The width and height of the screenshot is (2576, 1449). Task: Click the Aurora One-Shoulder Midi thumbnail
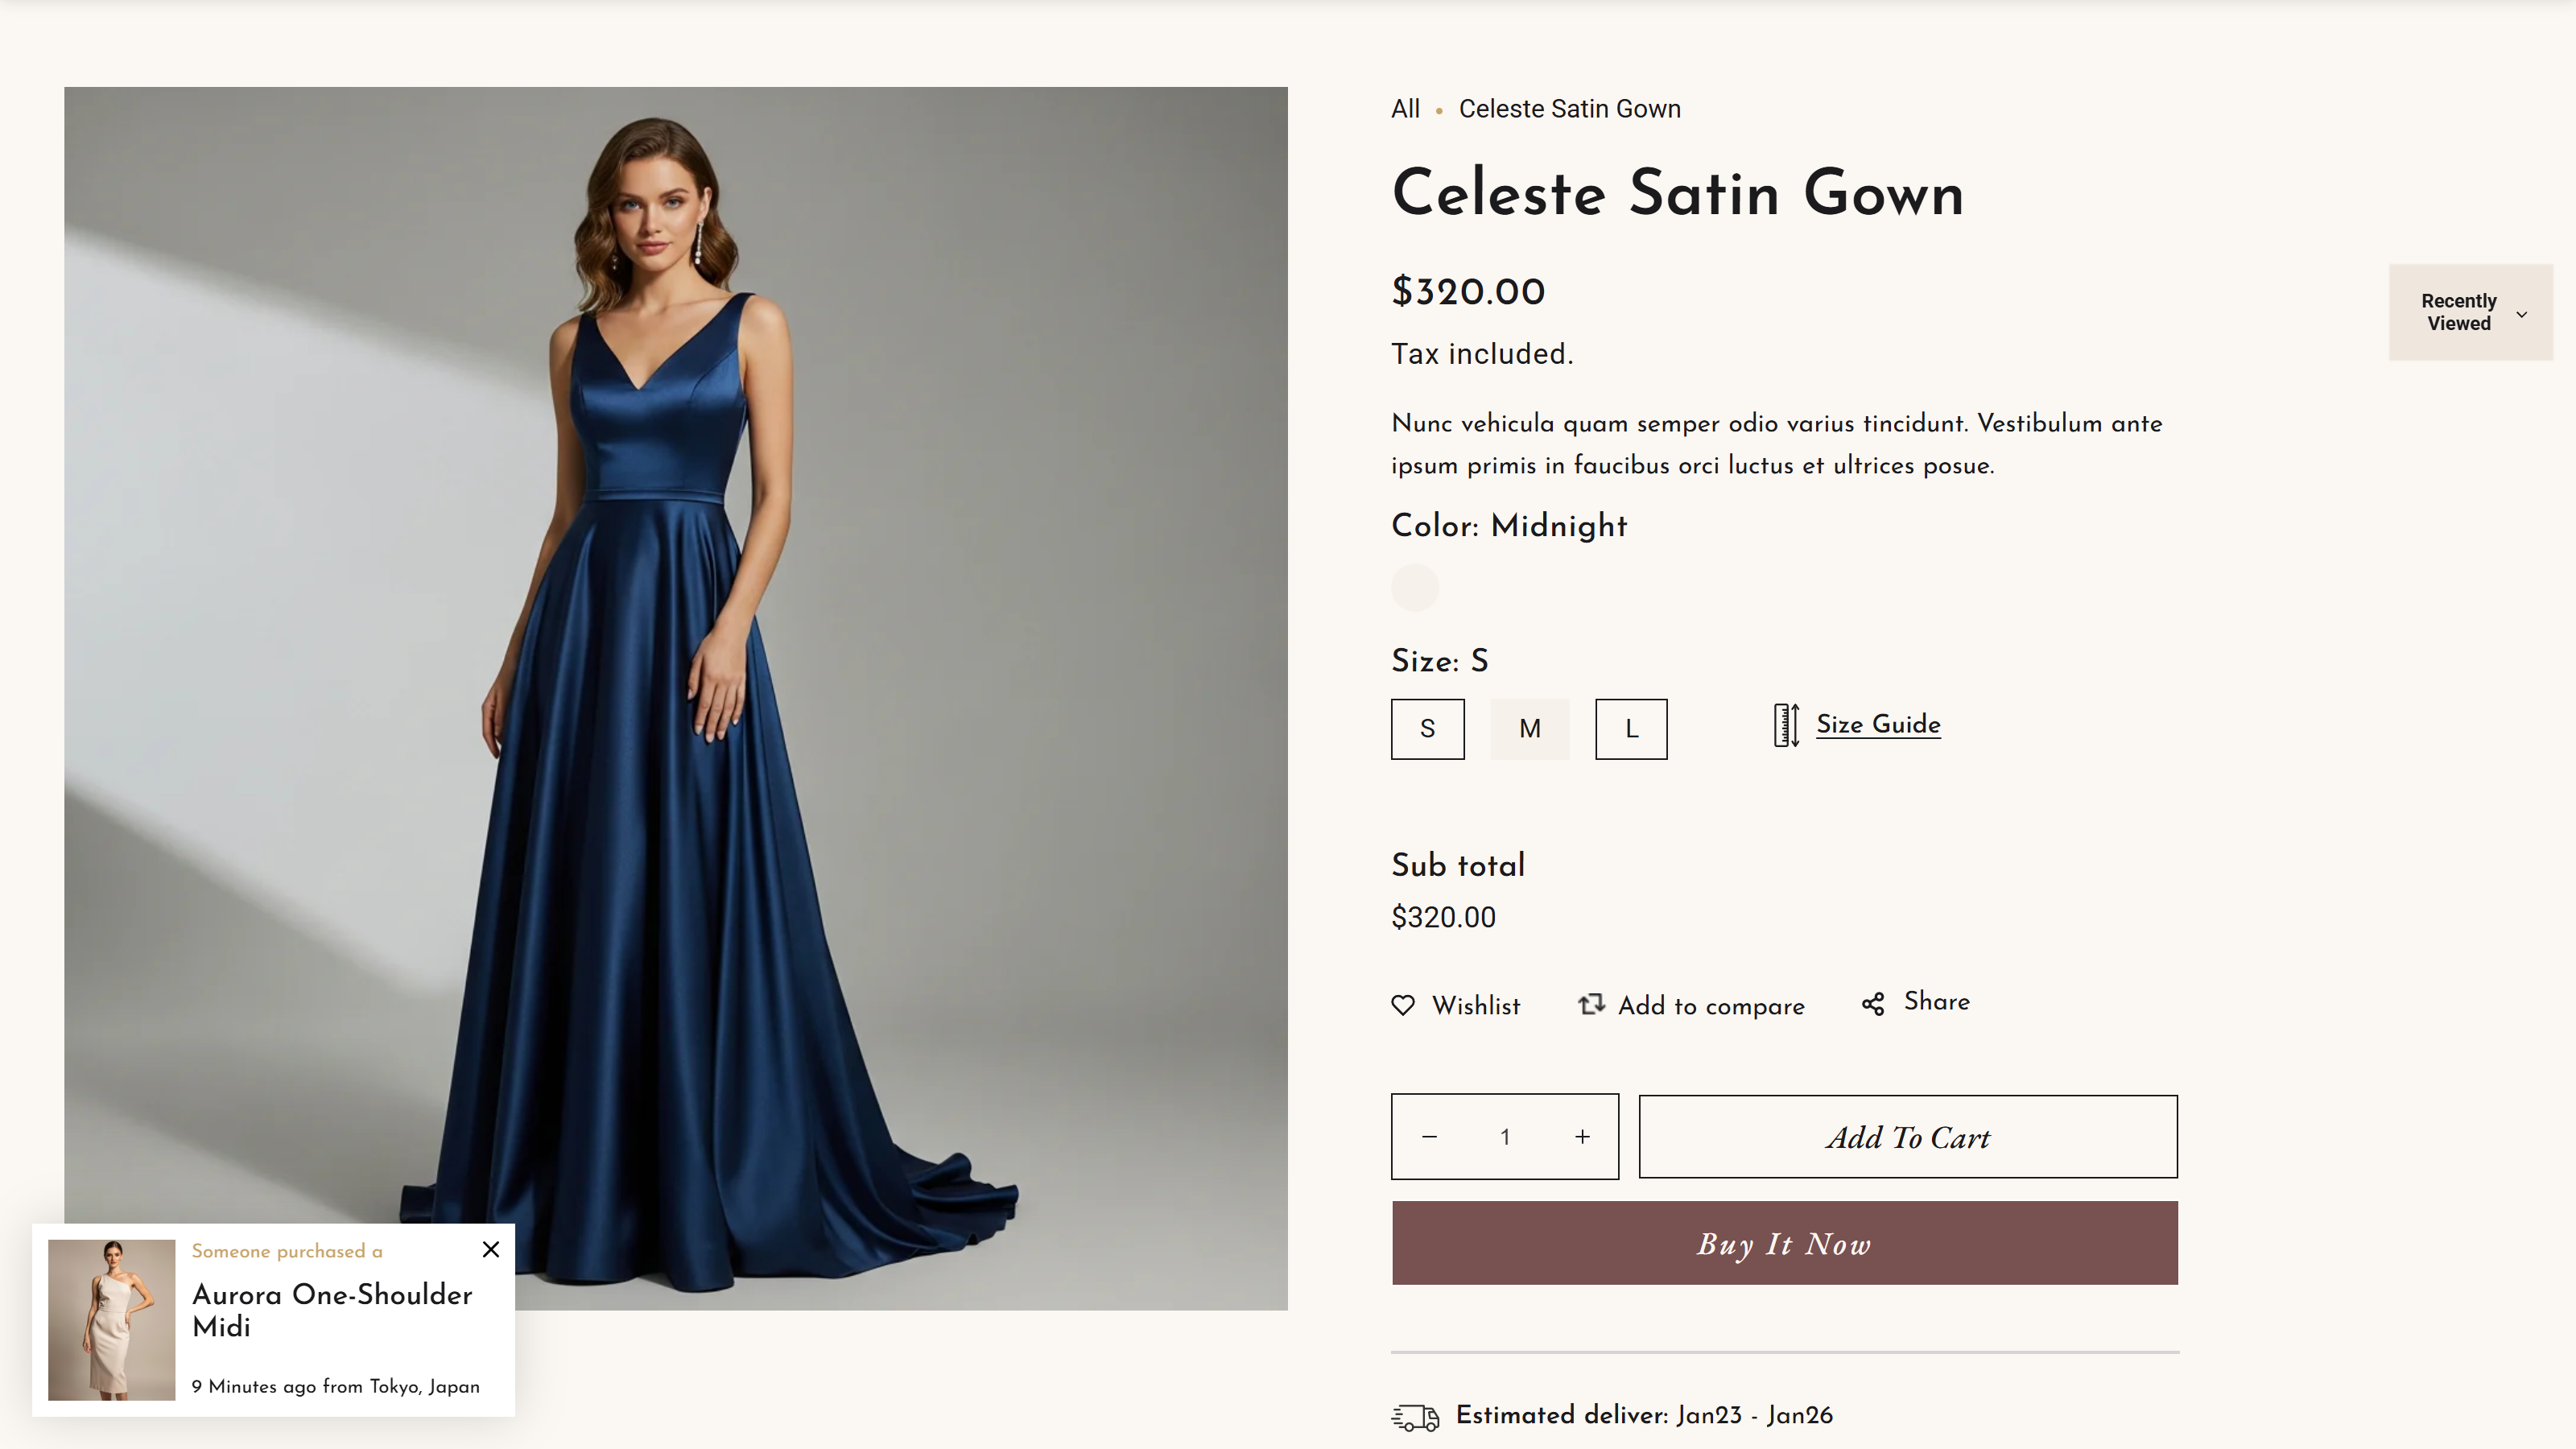[110, 1319]
